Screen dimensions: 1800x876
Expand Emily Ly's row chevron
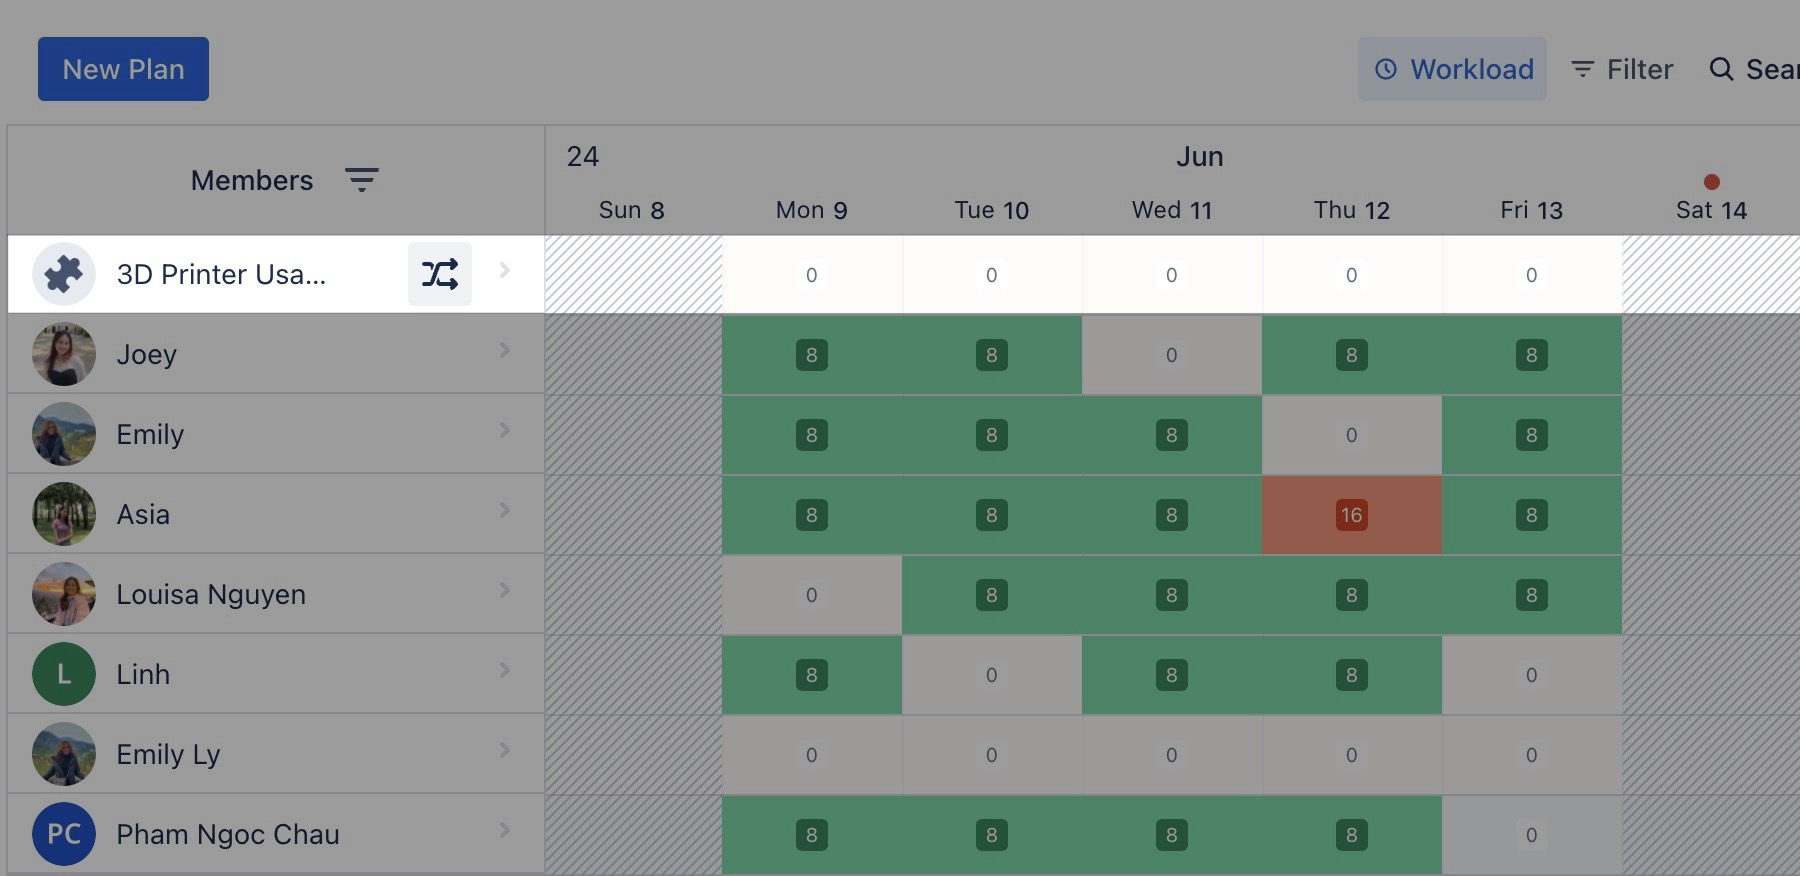pos(505,750)
